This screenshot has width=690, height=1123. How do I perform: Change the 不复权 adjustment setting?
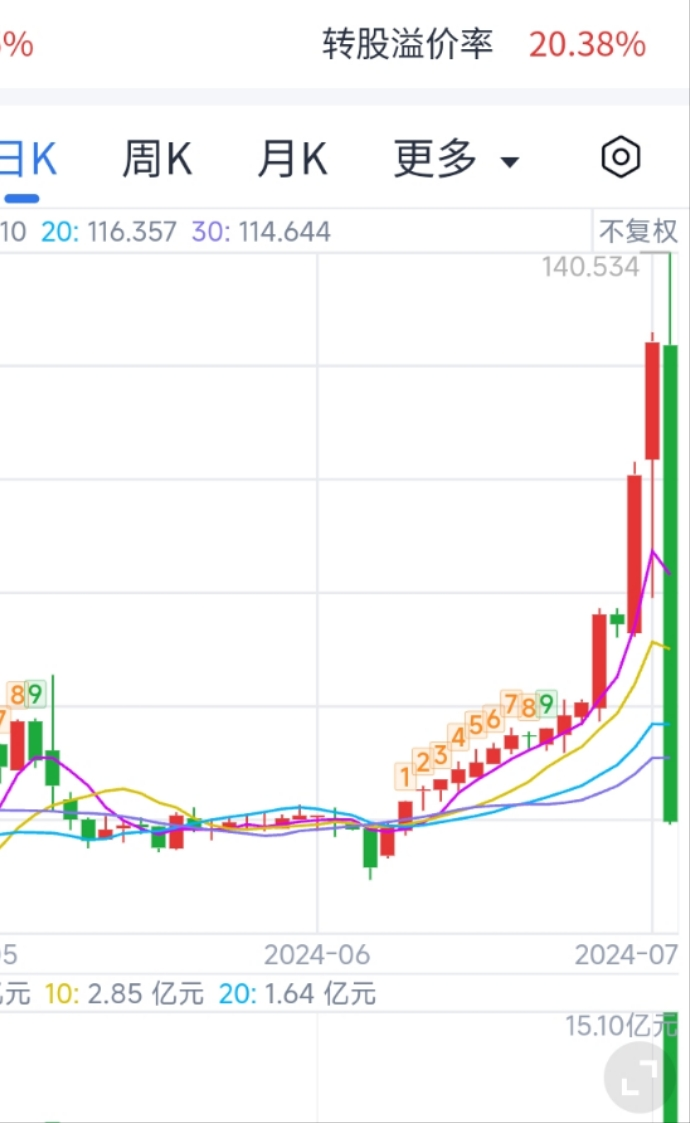pyautogui.click(x=638, y=231)
